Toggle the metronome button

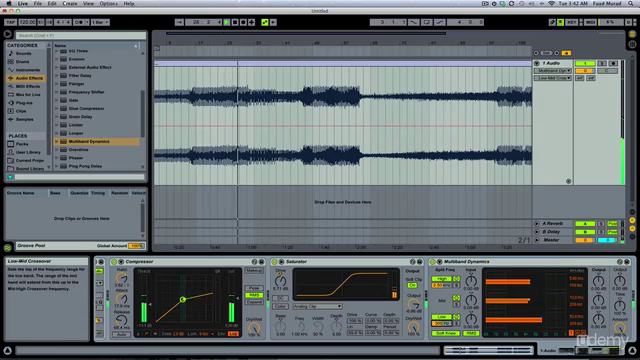pyautogui.click(x=80, y=22)
